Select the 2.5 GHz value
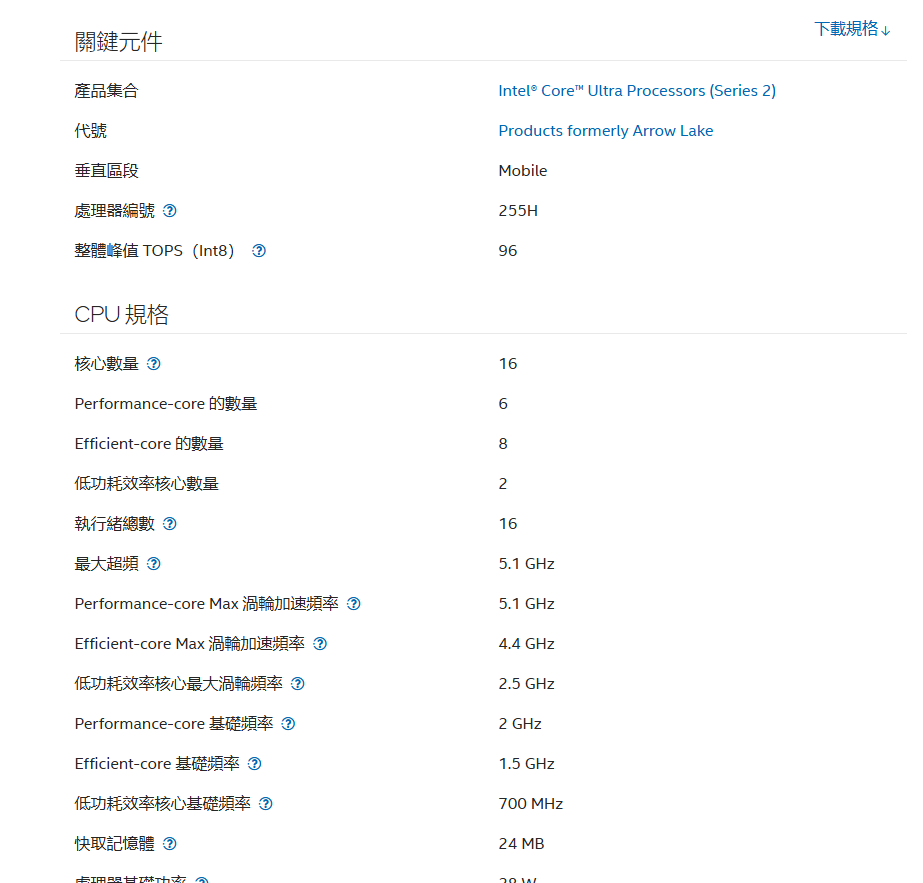Screen dimensions: 923x883 526,684
